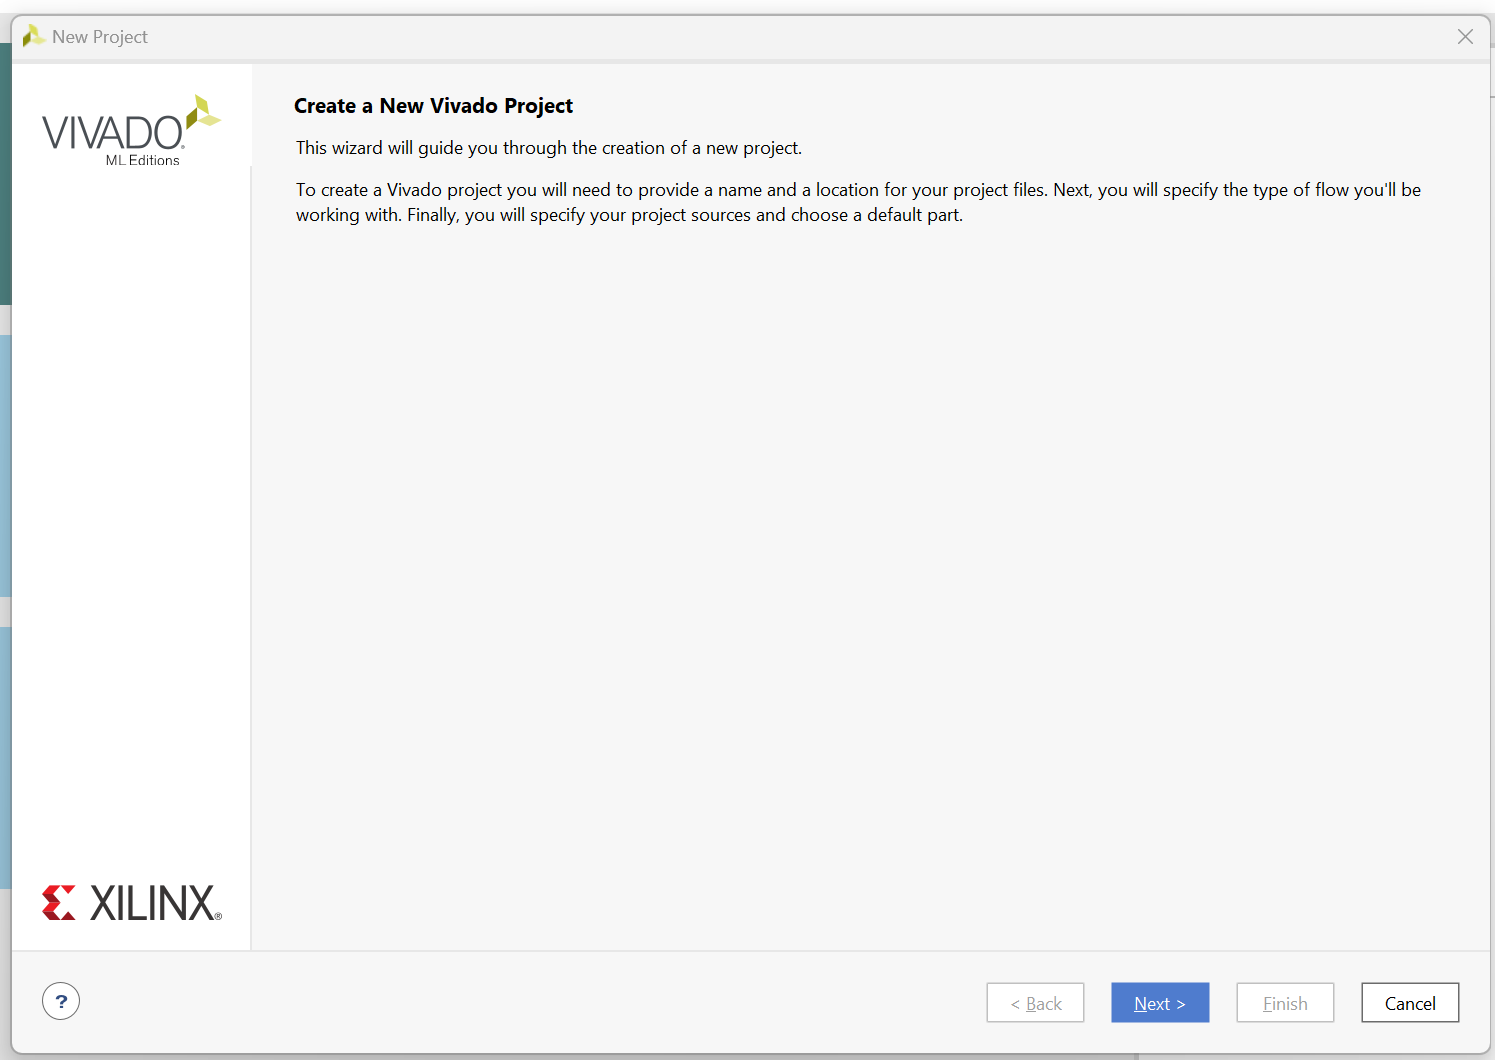Select the XILINX registered trademark symbol
Viewport: 1495px width, 1060px height.
coord(219,915)
